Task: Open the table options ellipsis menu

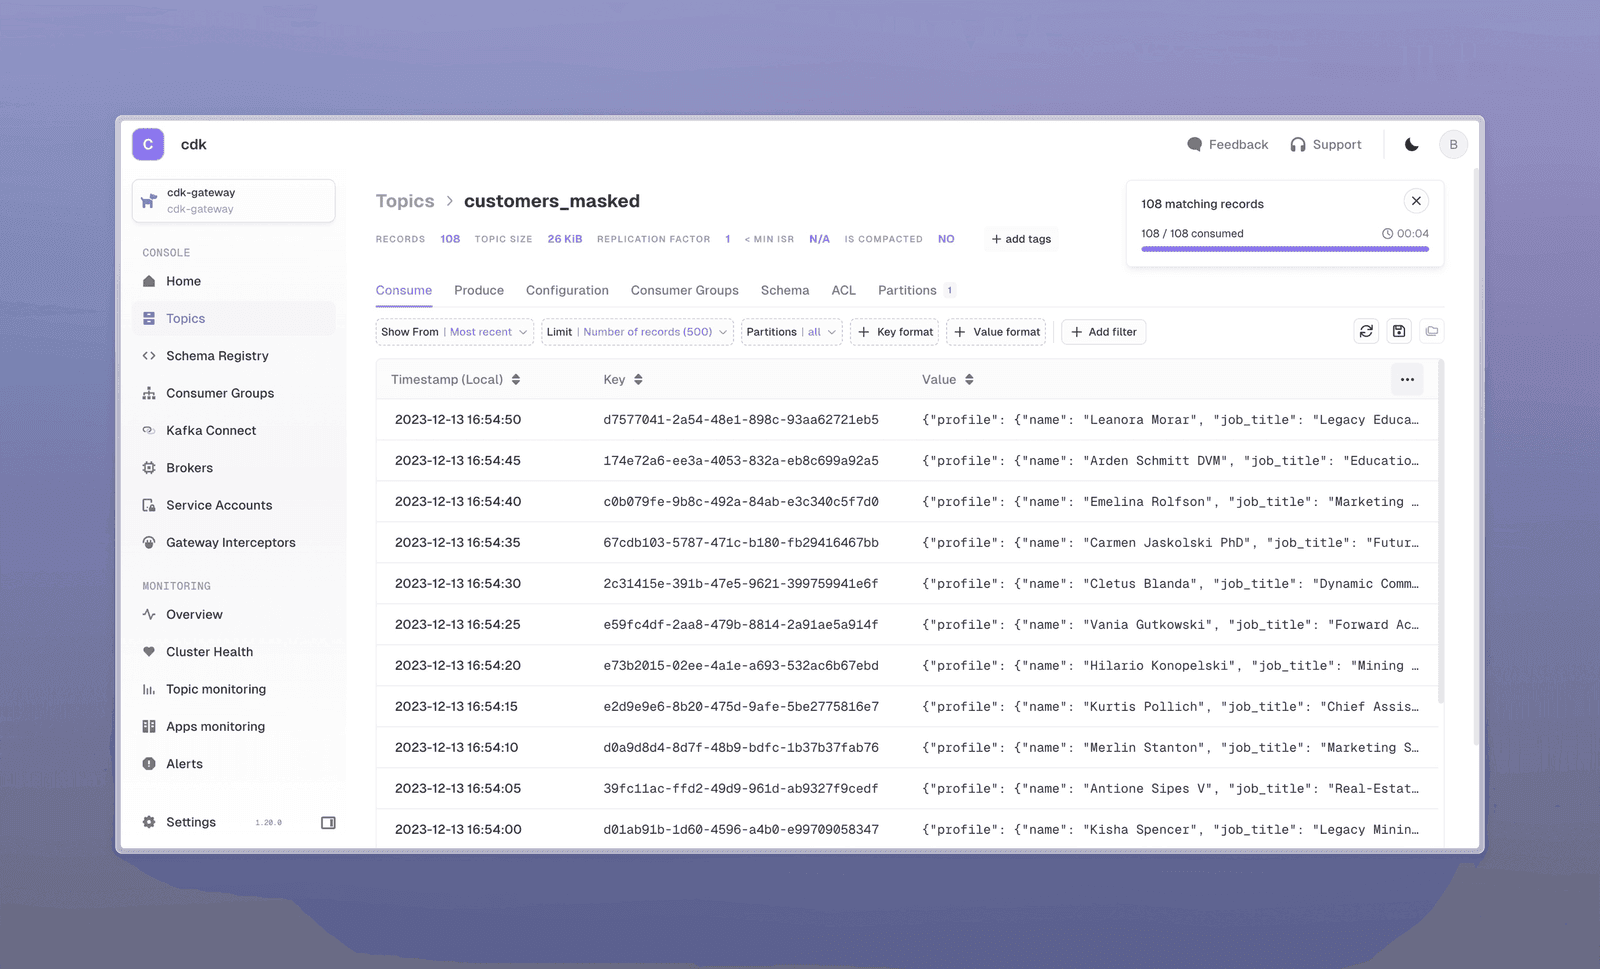Action: (1407, 379)
